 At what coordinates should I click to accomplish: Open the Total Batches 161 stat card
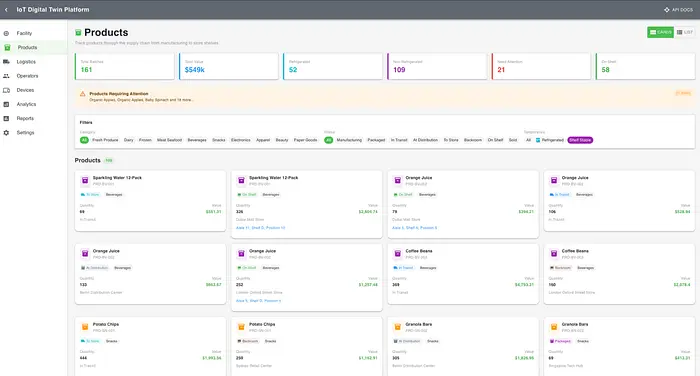(125, 66)
